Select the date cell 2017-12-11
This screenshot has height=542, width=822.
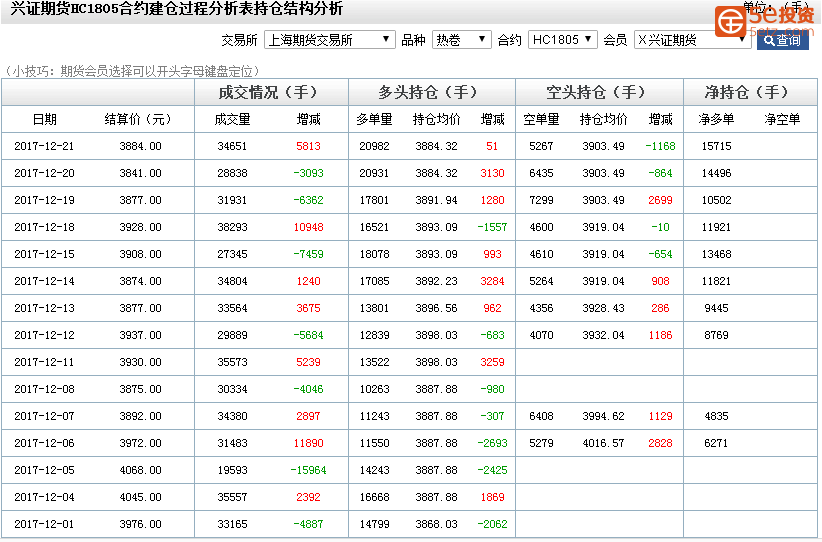(x=44, y=362)
